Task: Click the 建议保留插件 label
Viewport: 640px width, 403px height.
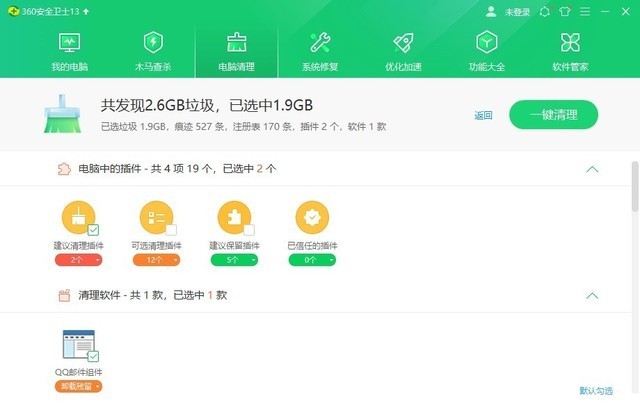Action: coord(234,245)
